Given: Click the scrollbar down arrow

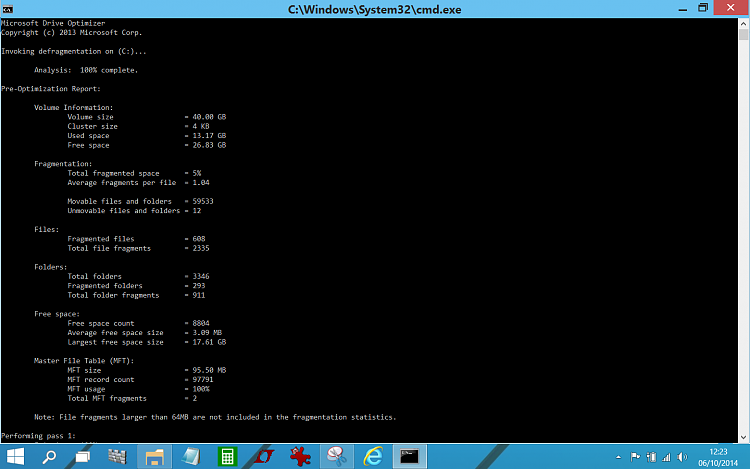Looking at the screenshot, I should (x=743, y=437).
